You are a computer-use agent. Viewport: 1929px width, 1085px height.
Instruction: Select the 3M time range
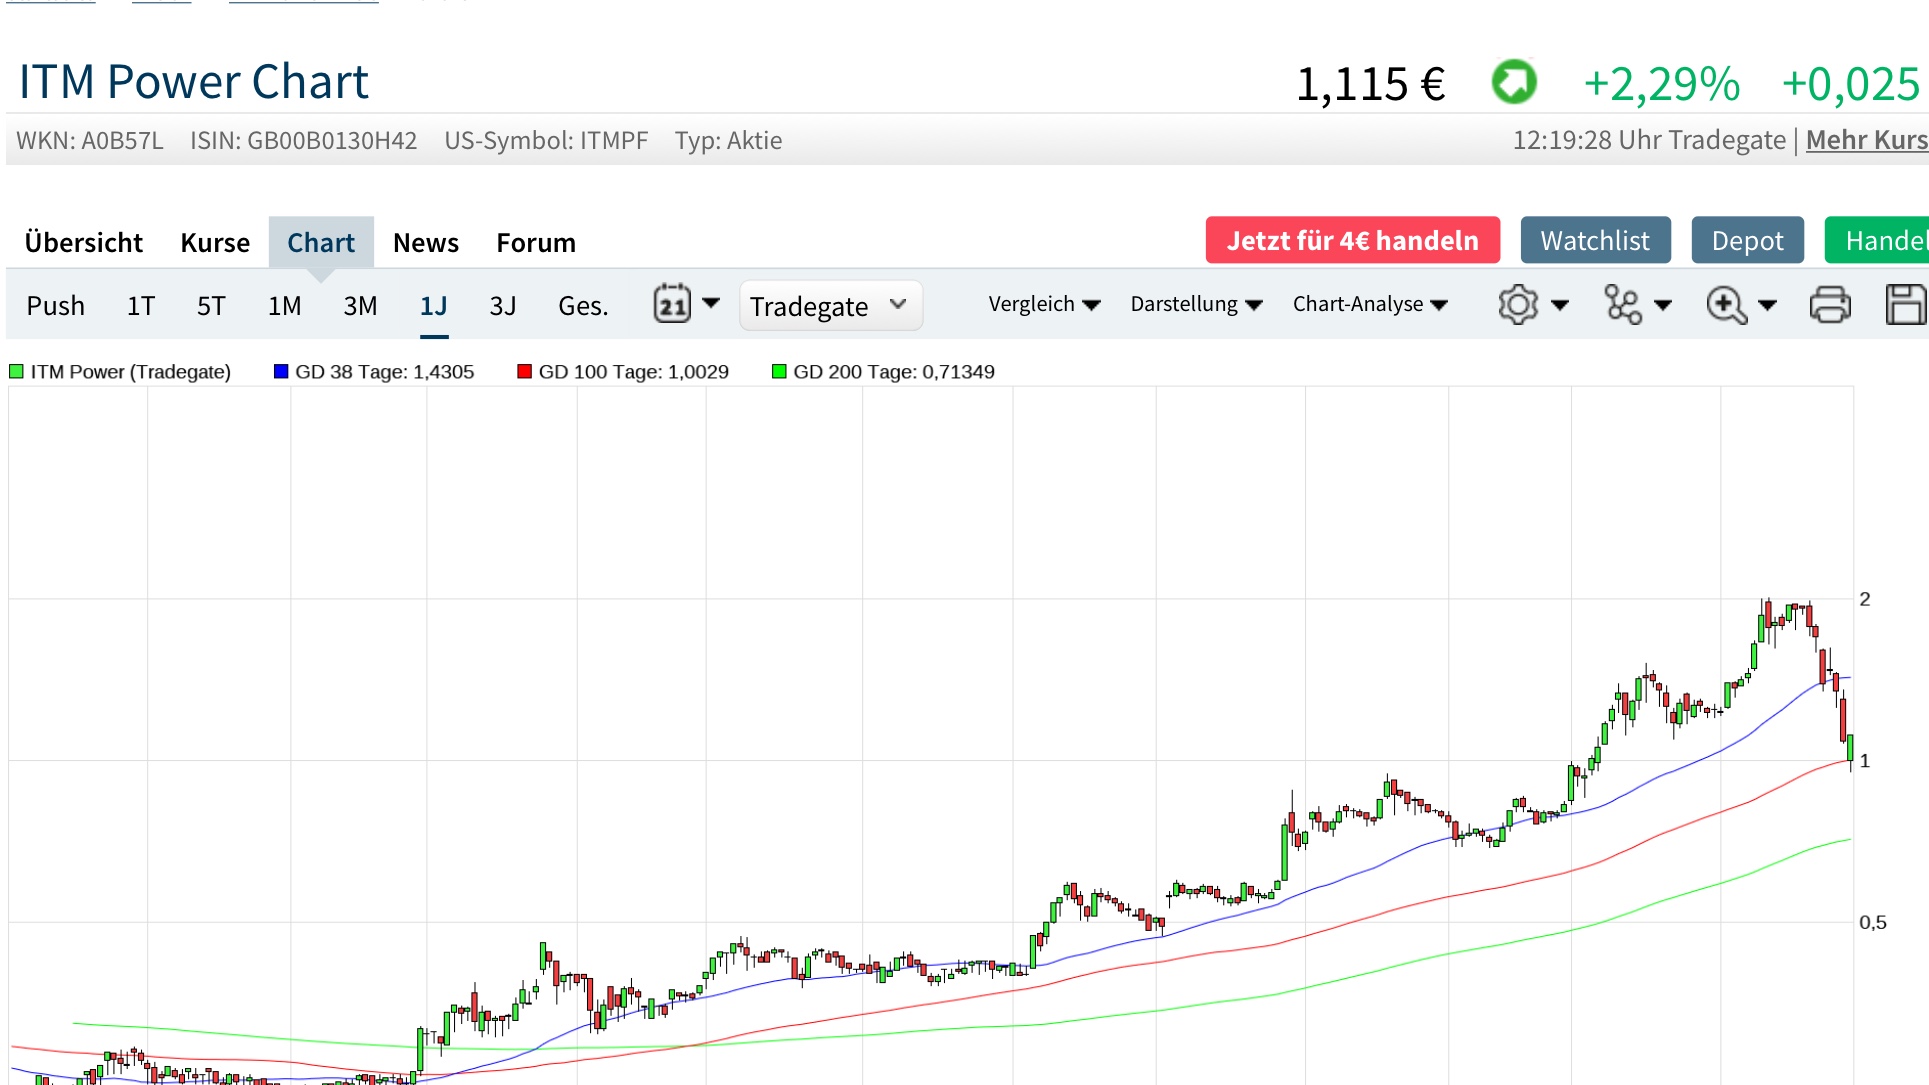point(360,305)
